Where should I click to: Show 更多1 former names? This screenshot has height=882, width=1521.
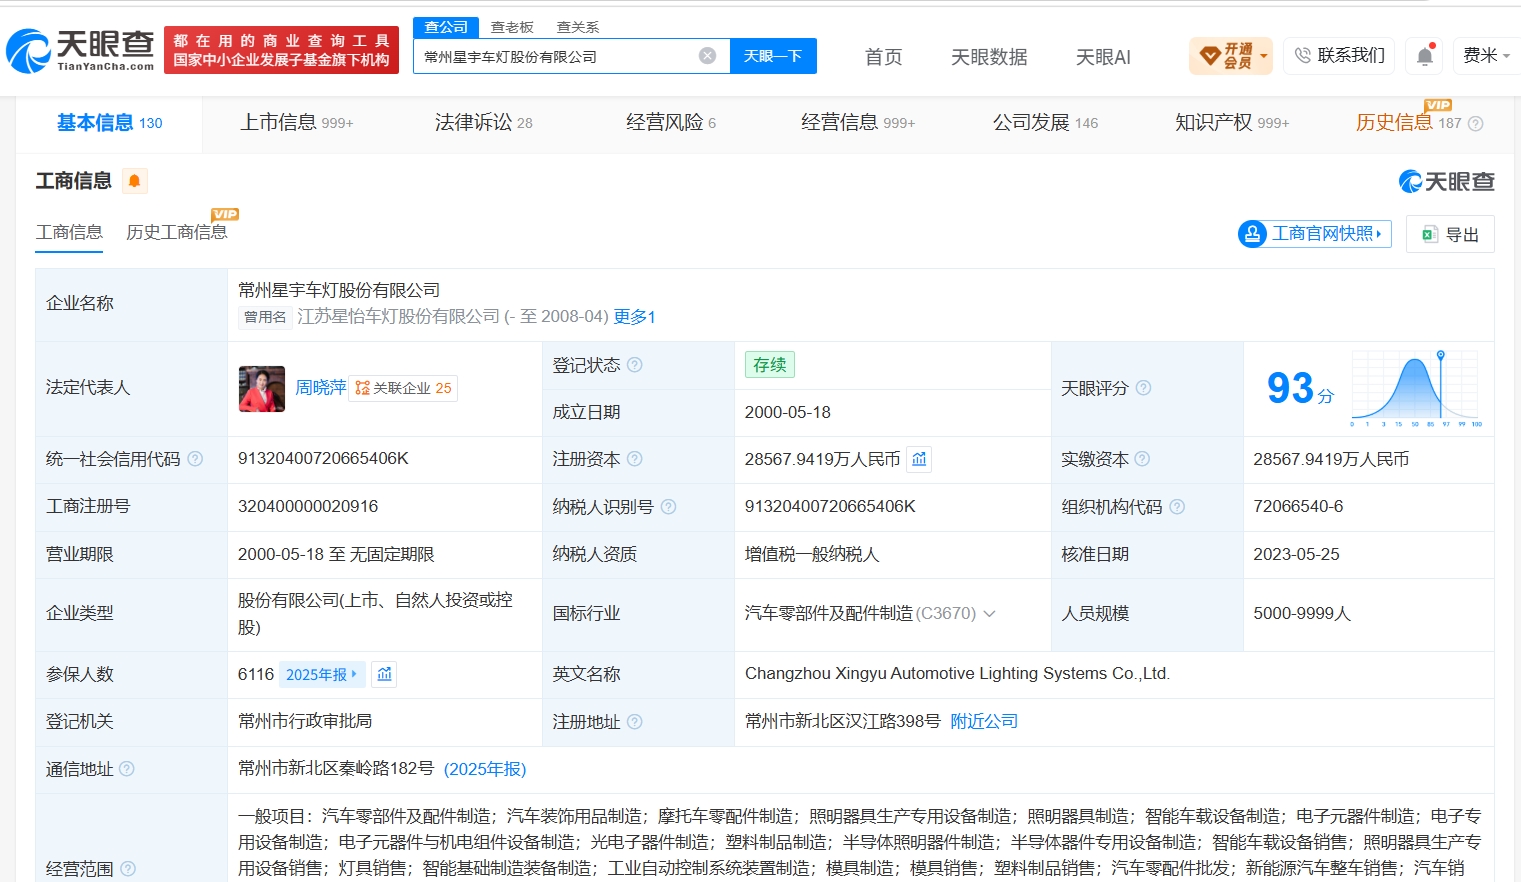click(635, 317)
